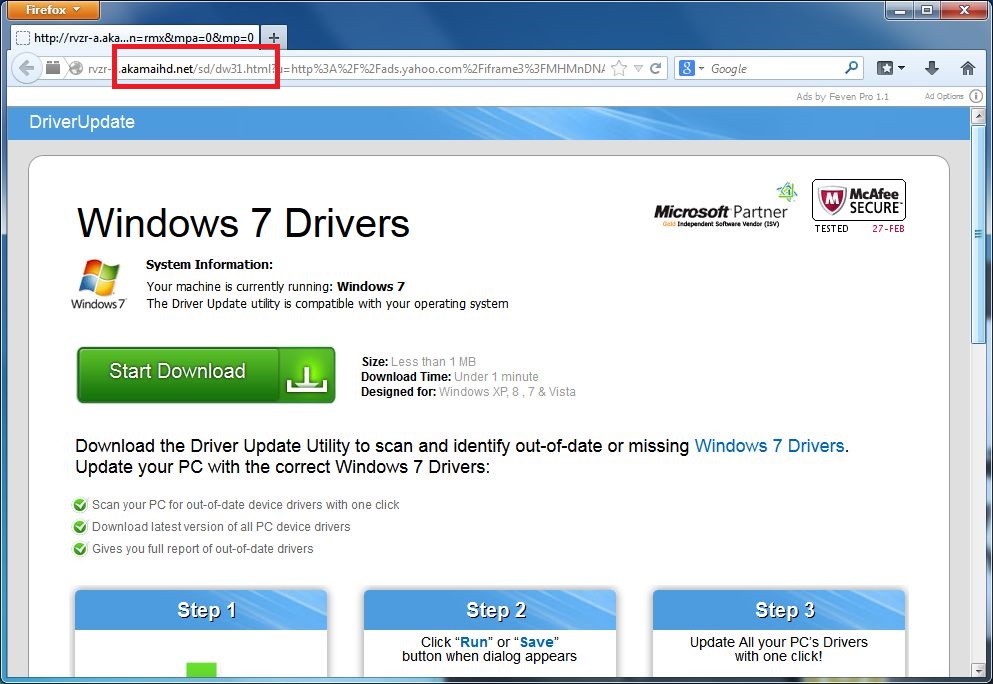Open the downloads arrow button
This screenshot has height=684, width=993.
click(932, 68)
